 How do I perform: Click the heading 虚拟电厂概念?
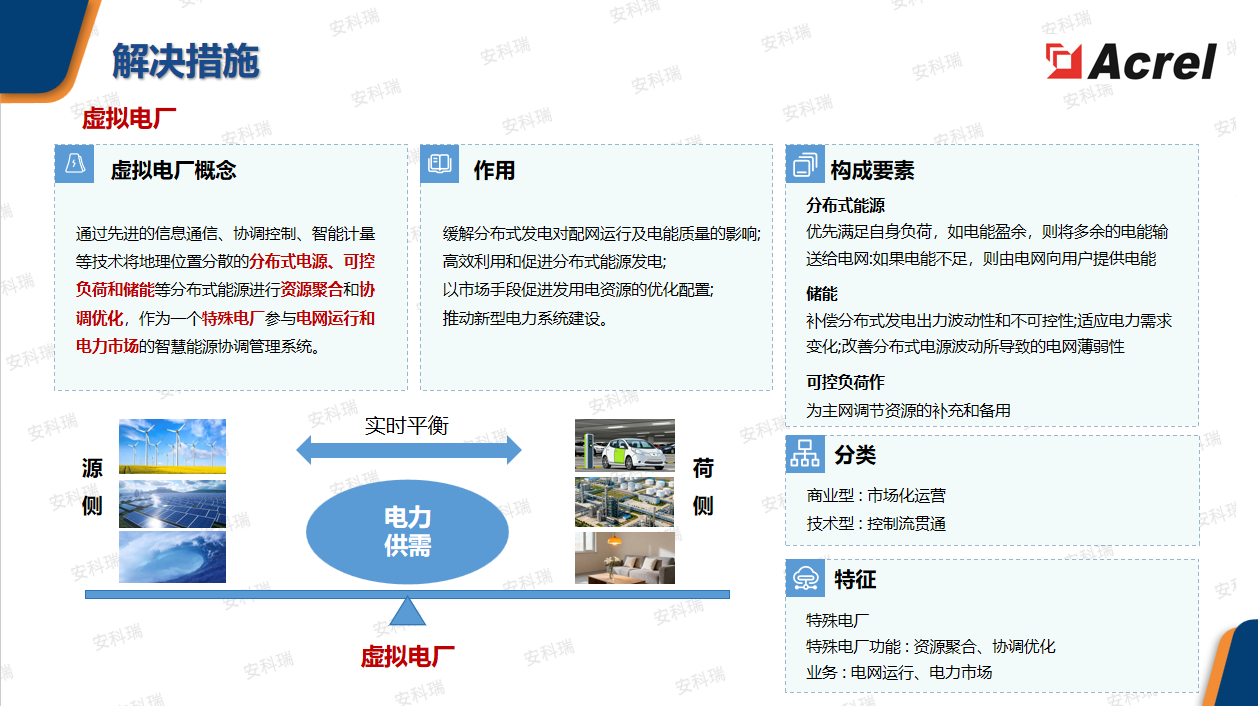[173, 170]
